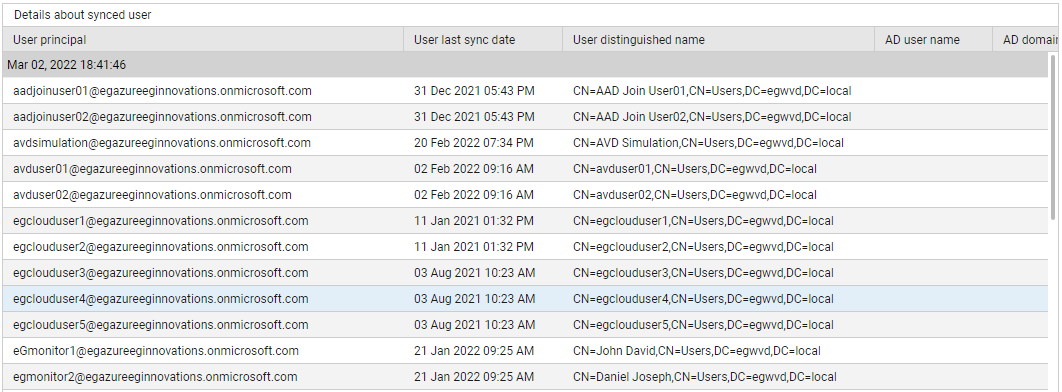Click CN=egclouduser4 distinguished name cell
Image resolution: width=1062 pixels, height=392 pixels.
tap(703, 299)
